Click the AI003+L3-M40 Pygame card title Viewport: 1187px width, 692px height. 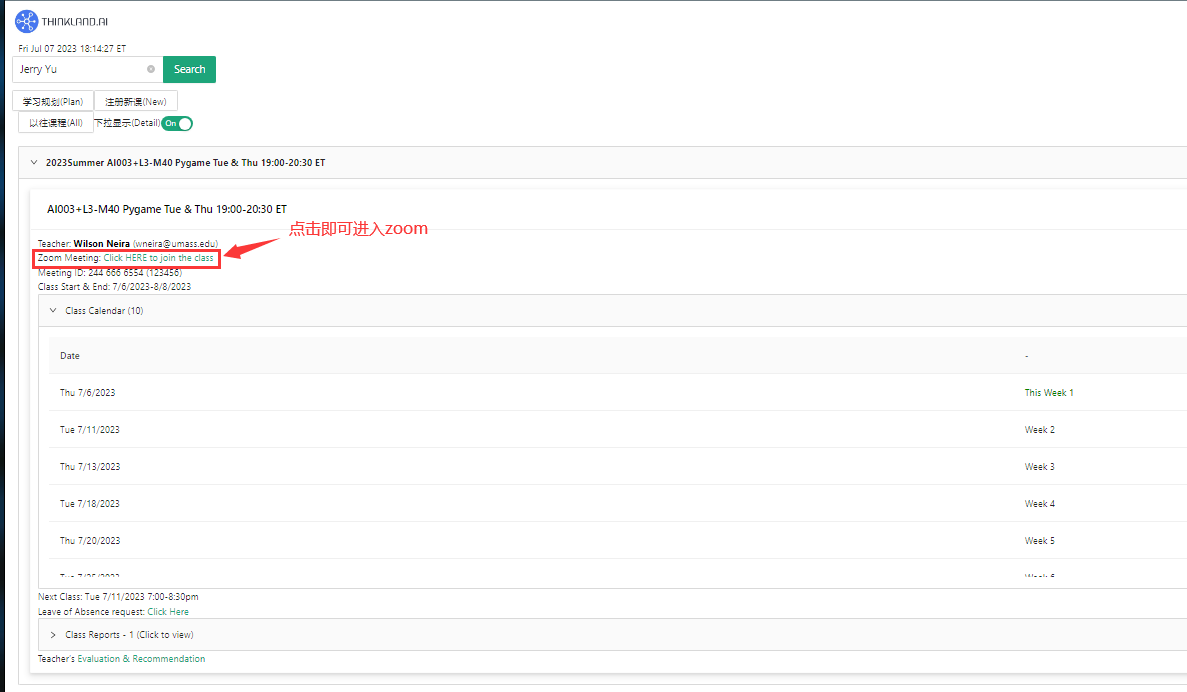167,209
